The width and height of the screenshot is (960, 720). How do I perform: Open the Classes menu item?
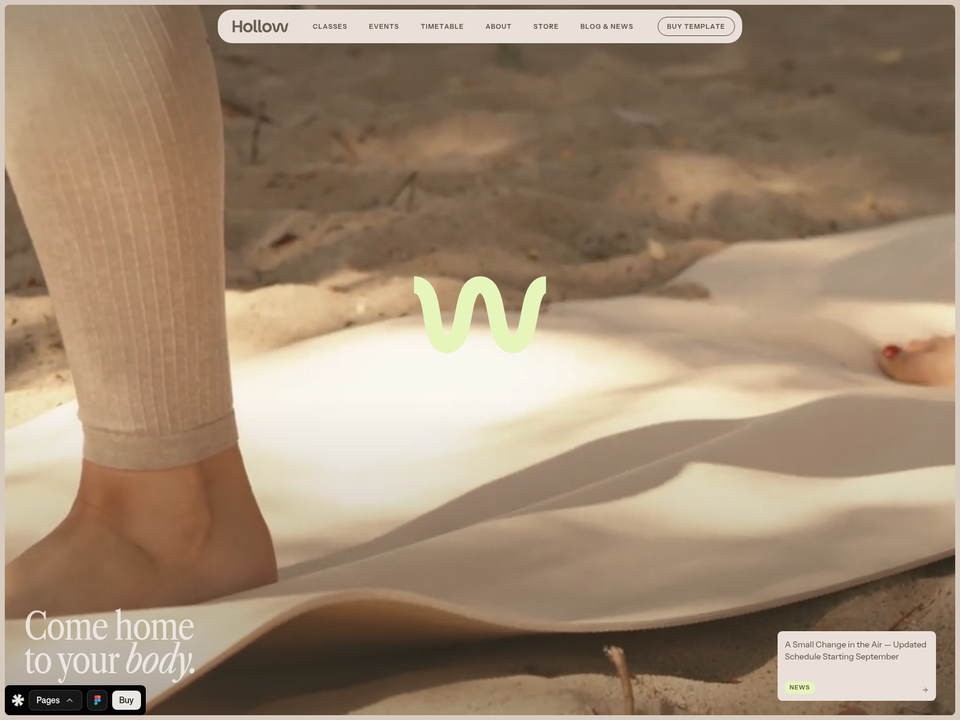coord(329,26)
